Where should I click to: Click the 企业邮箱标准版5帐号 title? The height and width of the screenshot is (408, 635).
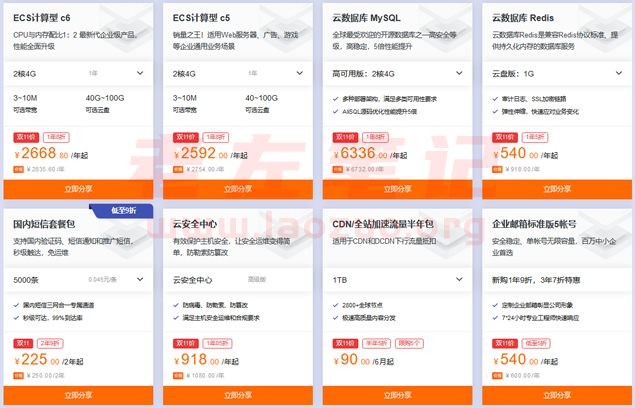coord(534,224)
